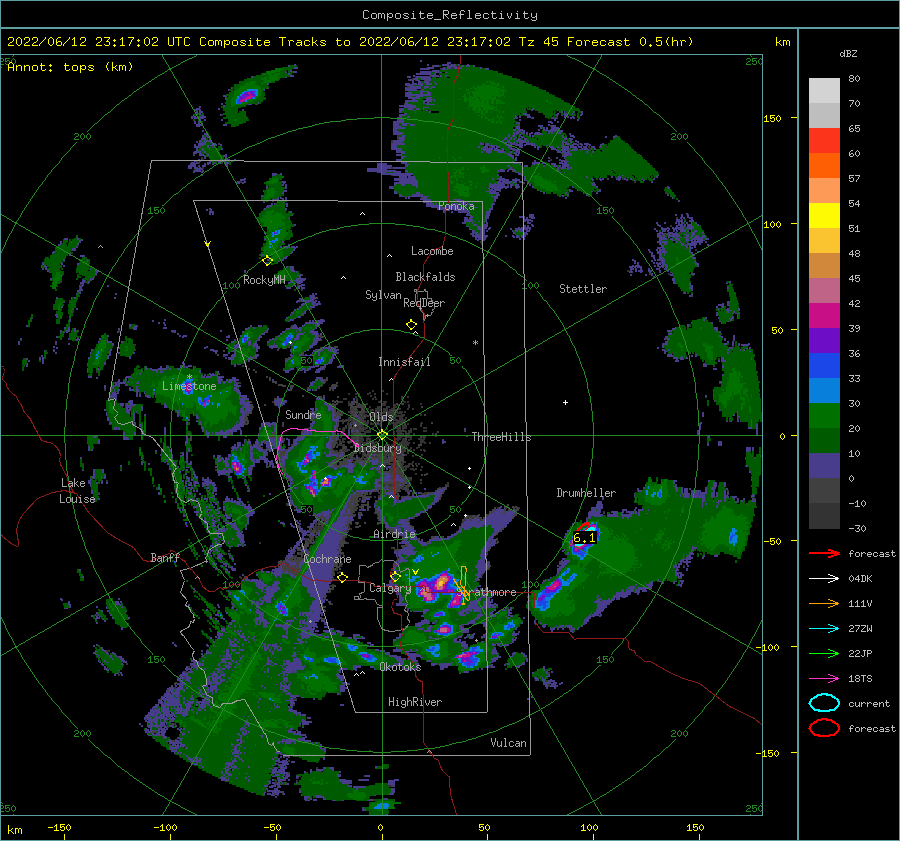Screen dimensions: 900x841
Task: Pick the light gray 70-80 dBZ swatch
Action: coord(824,91)
